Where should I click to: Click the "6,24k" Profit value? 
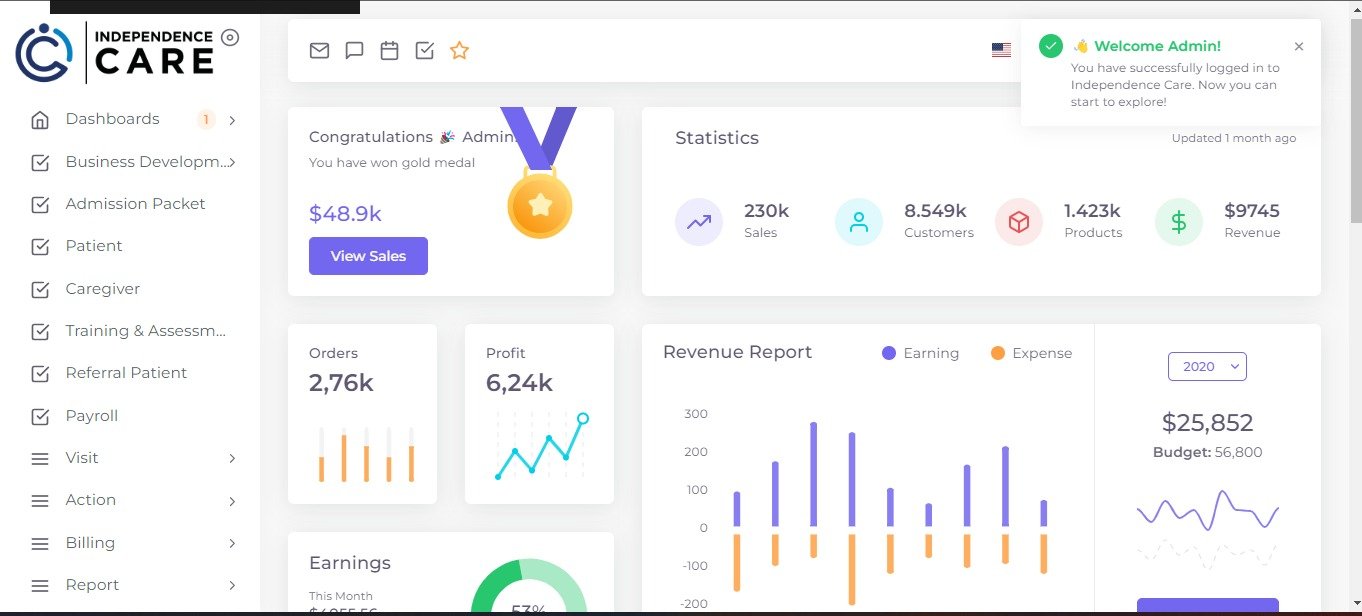point(519,383)
